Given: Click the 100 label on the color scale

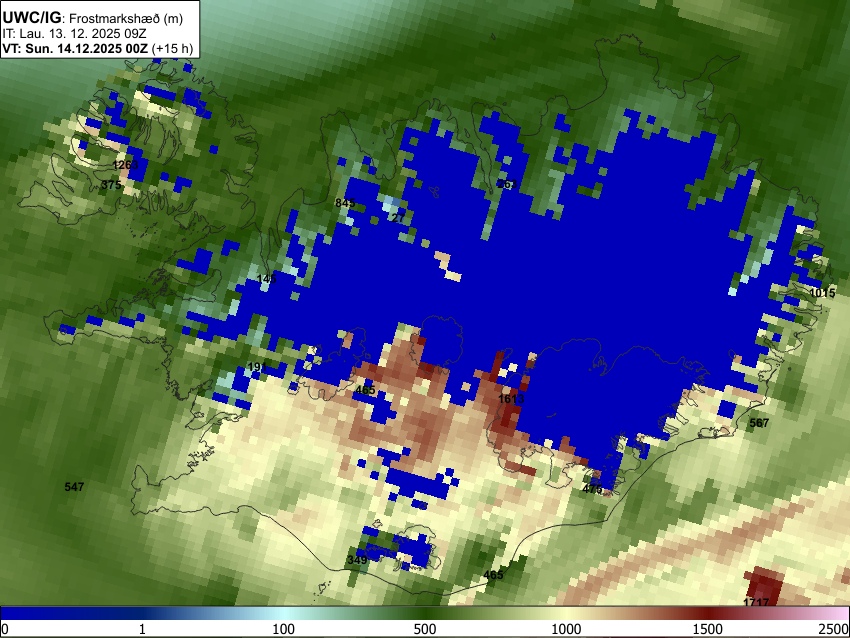Looking at the screenshot, I should [x=284, y=629].
